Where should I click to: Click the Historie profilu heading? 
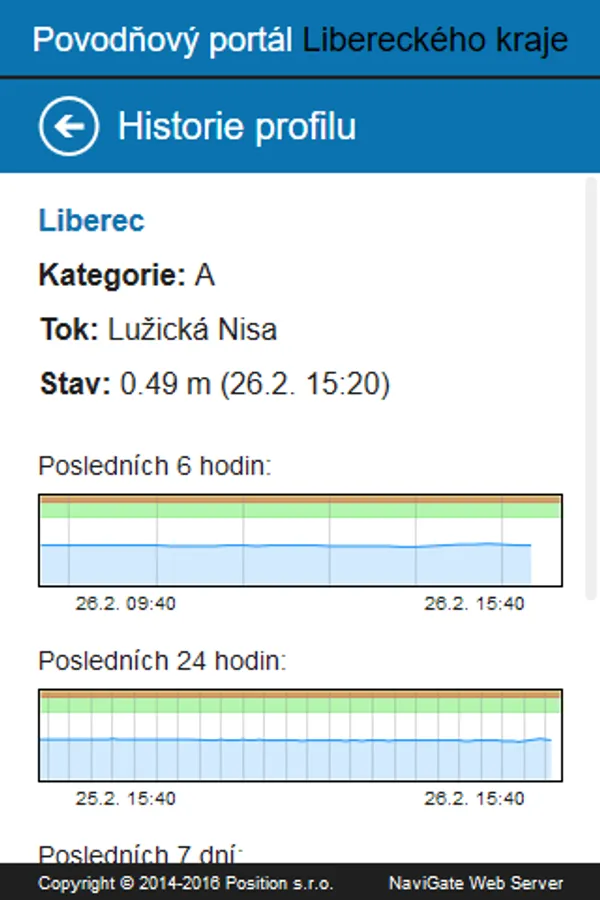click(x=237, y=127)
